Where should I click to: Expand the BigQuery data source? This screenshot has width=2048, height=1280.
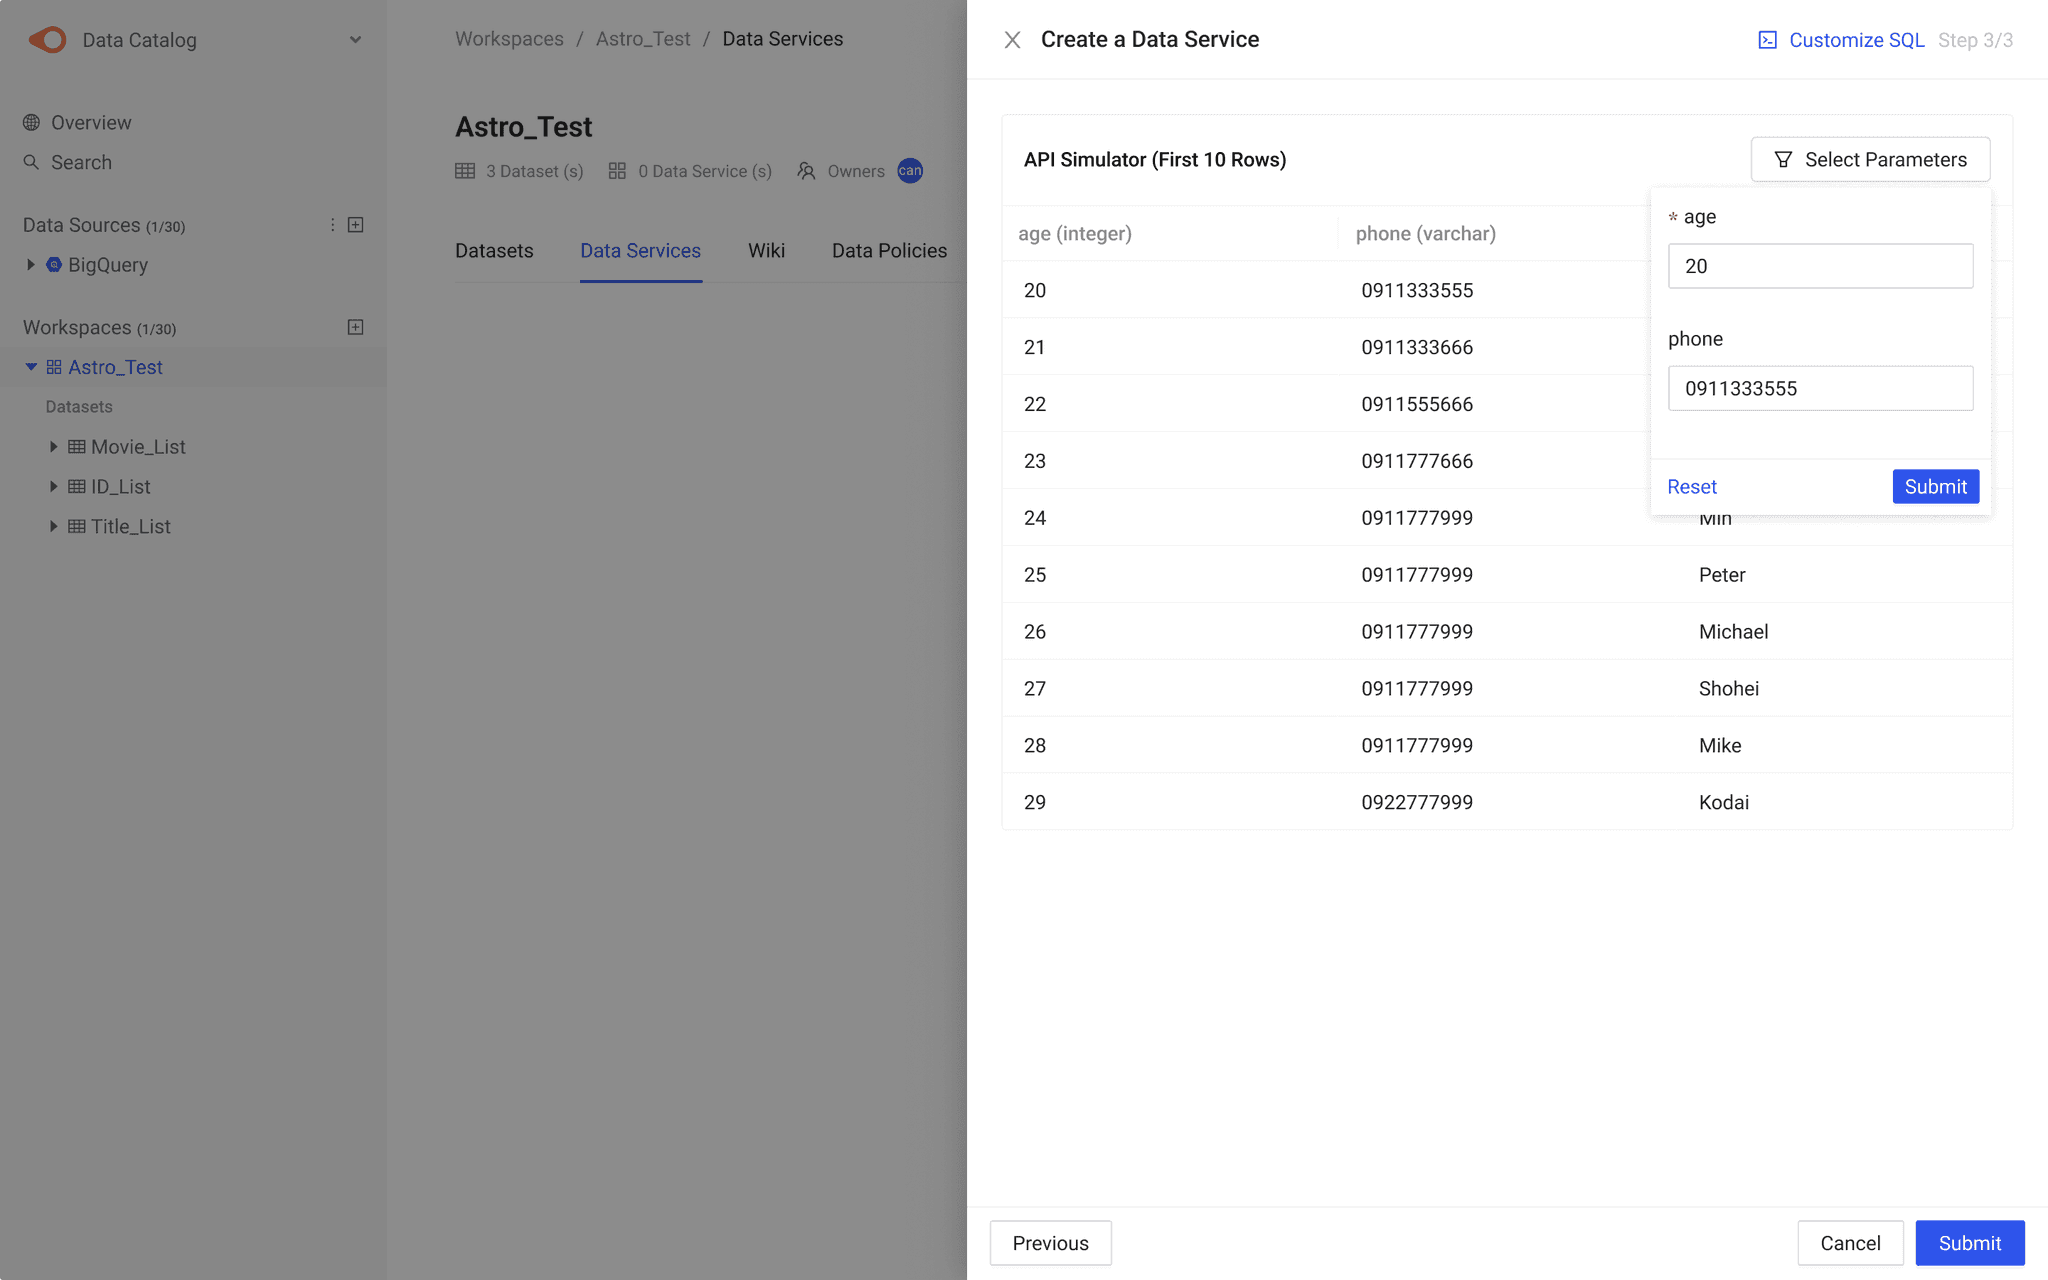click(31, 265)
